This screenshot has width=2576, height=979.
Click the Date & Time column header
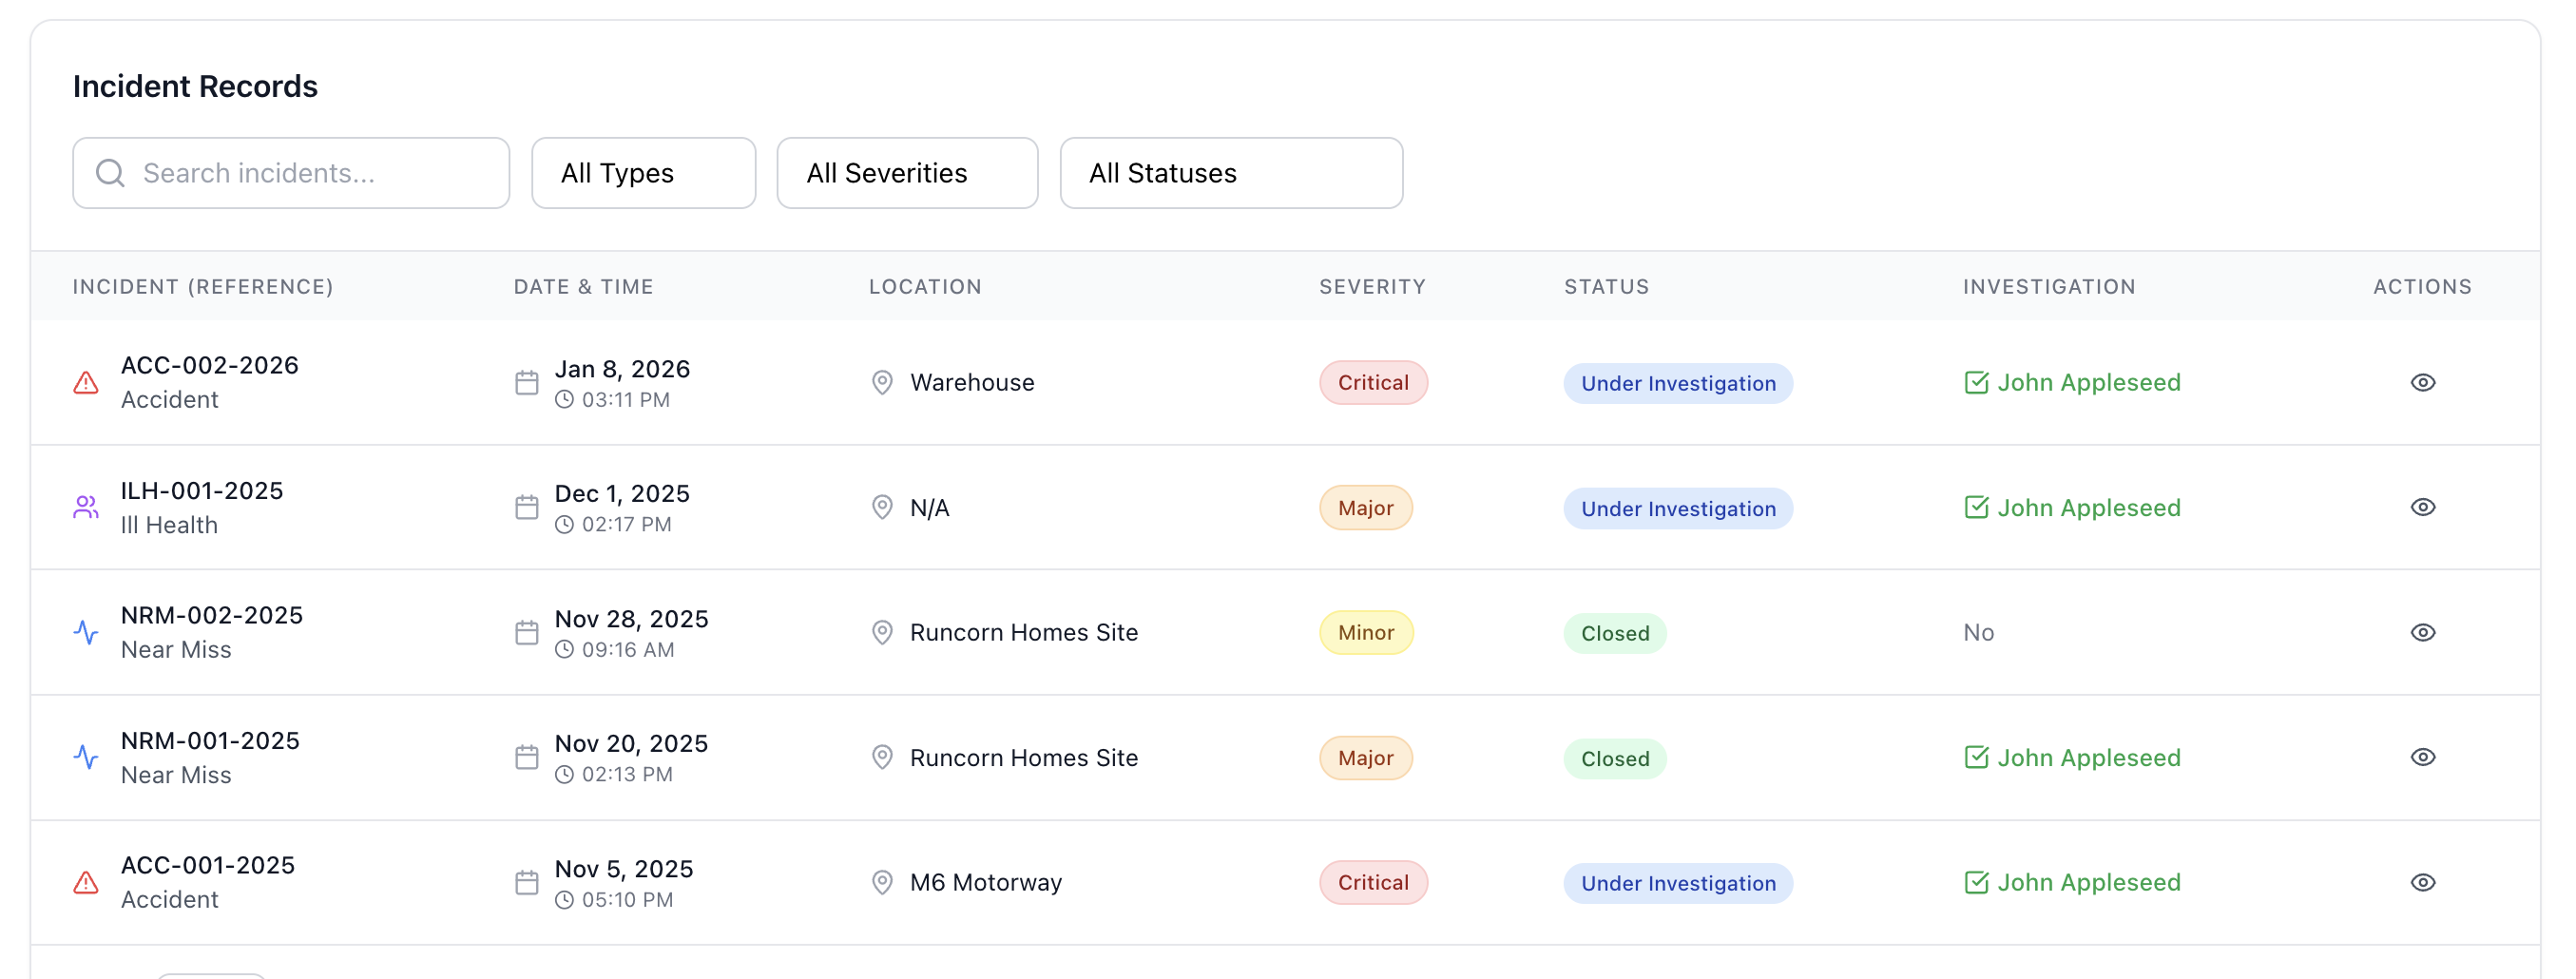(x=583, y=287)
